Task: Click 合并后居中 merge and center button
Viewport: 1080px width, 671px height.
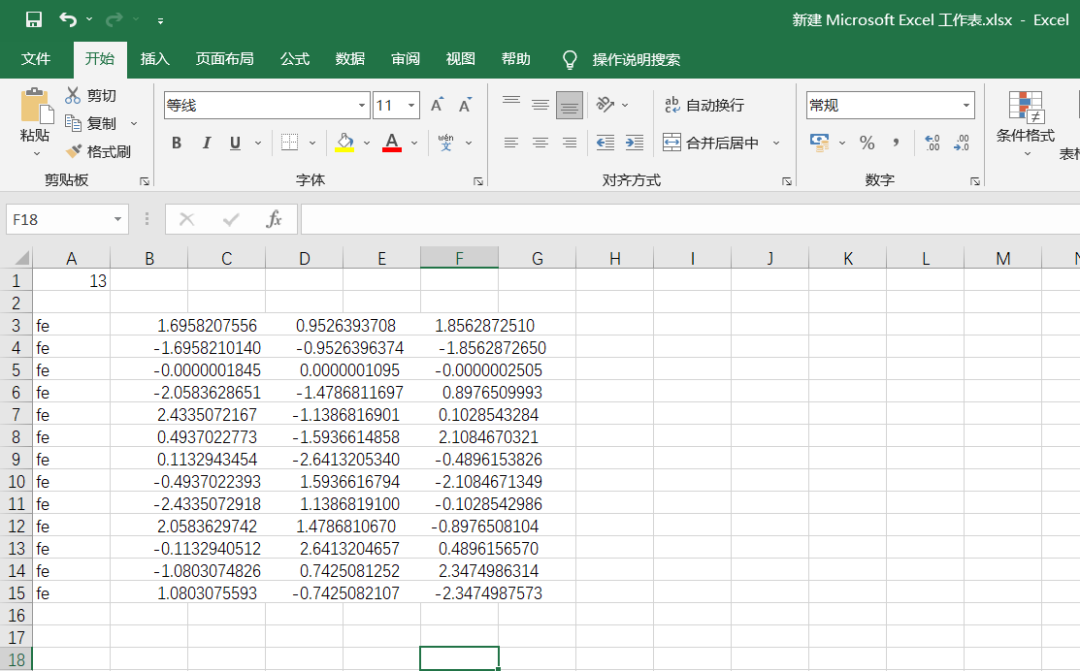Action: tap(711, 143)
